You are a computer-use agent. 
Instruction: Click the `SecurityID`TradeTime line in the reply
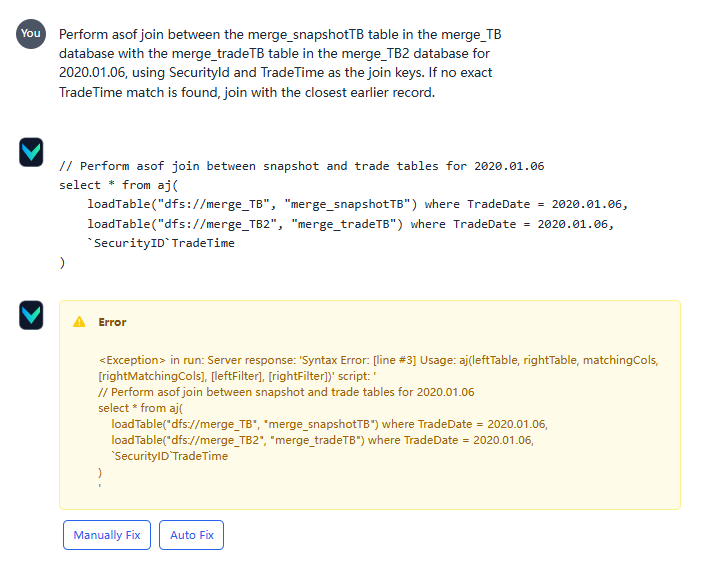[161, 243]
